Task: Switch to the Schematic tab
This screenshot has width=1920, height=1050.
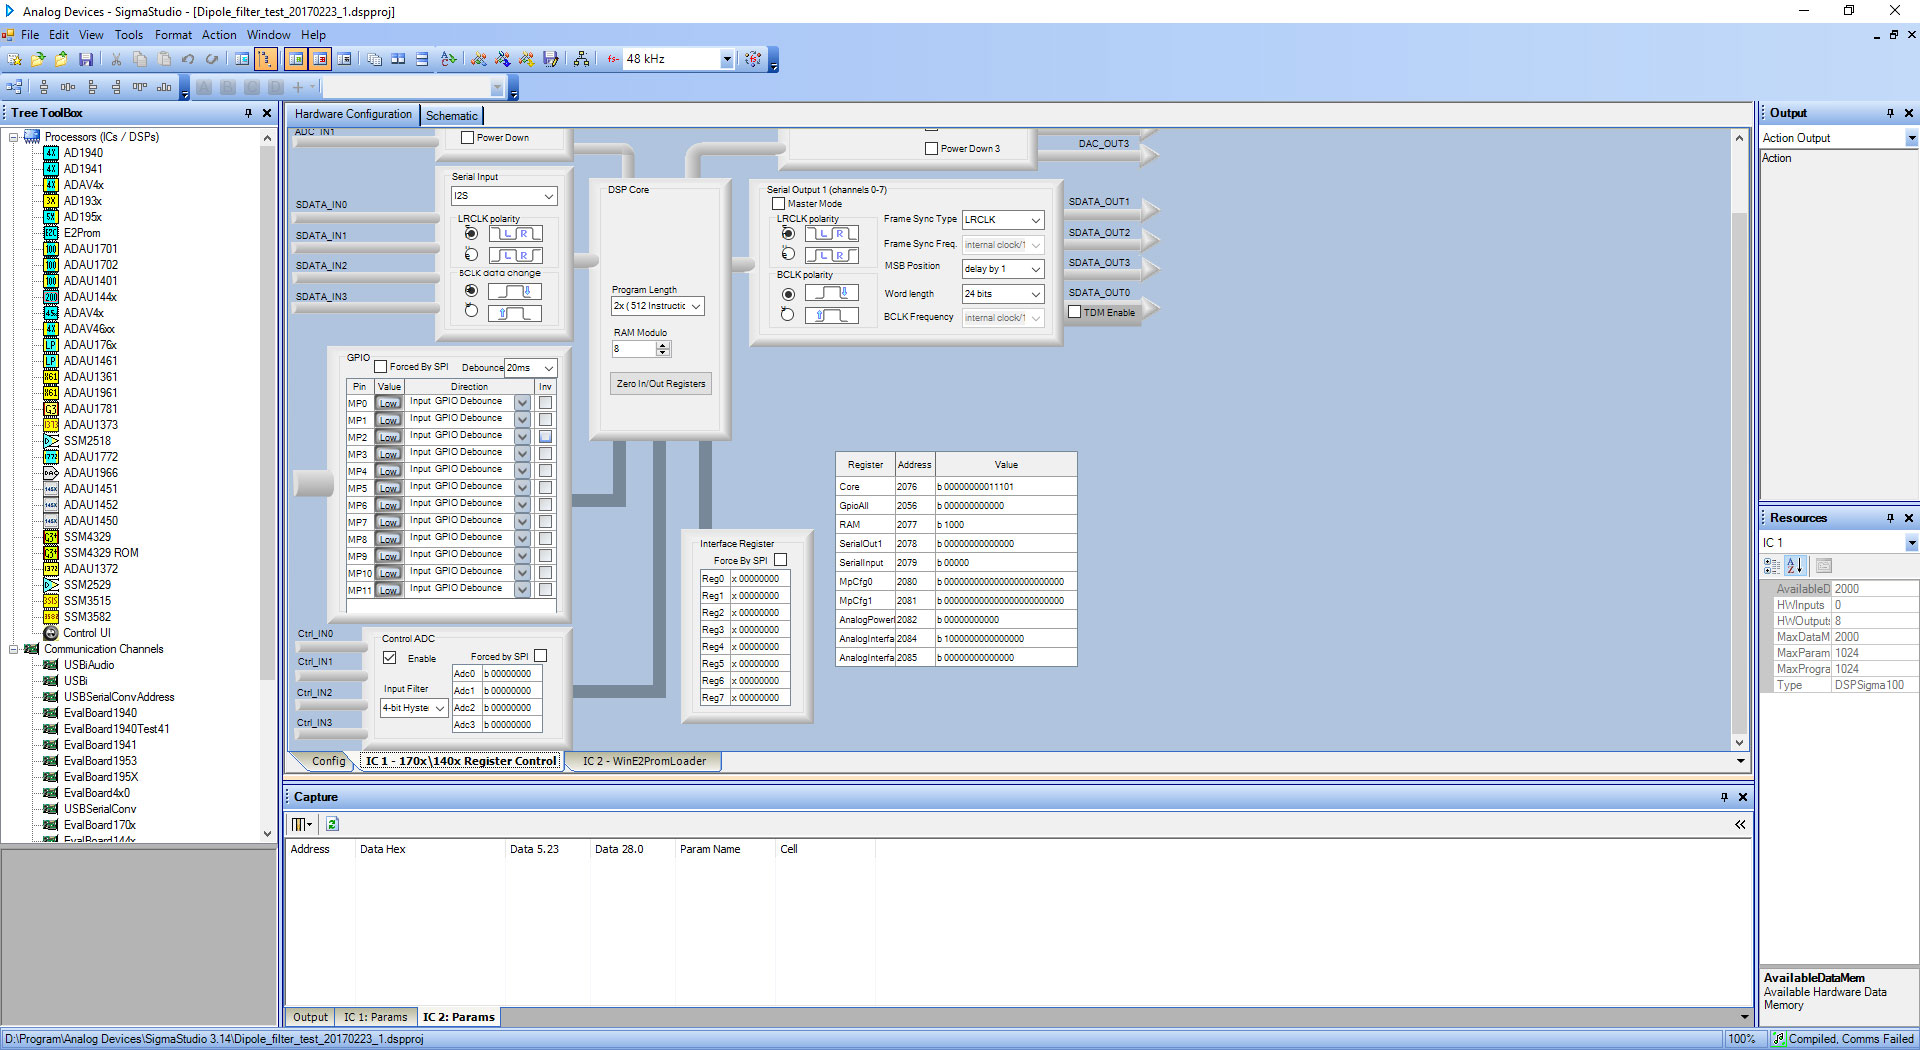Action: [452, 115]
